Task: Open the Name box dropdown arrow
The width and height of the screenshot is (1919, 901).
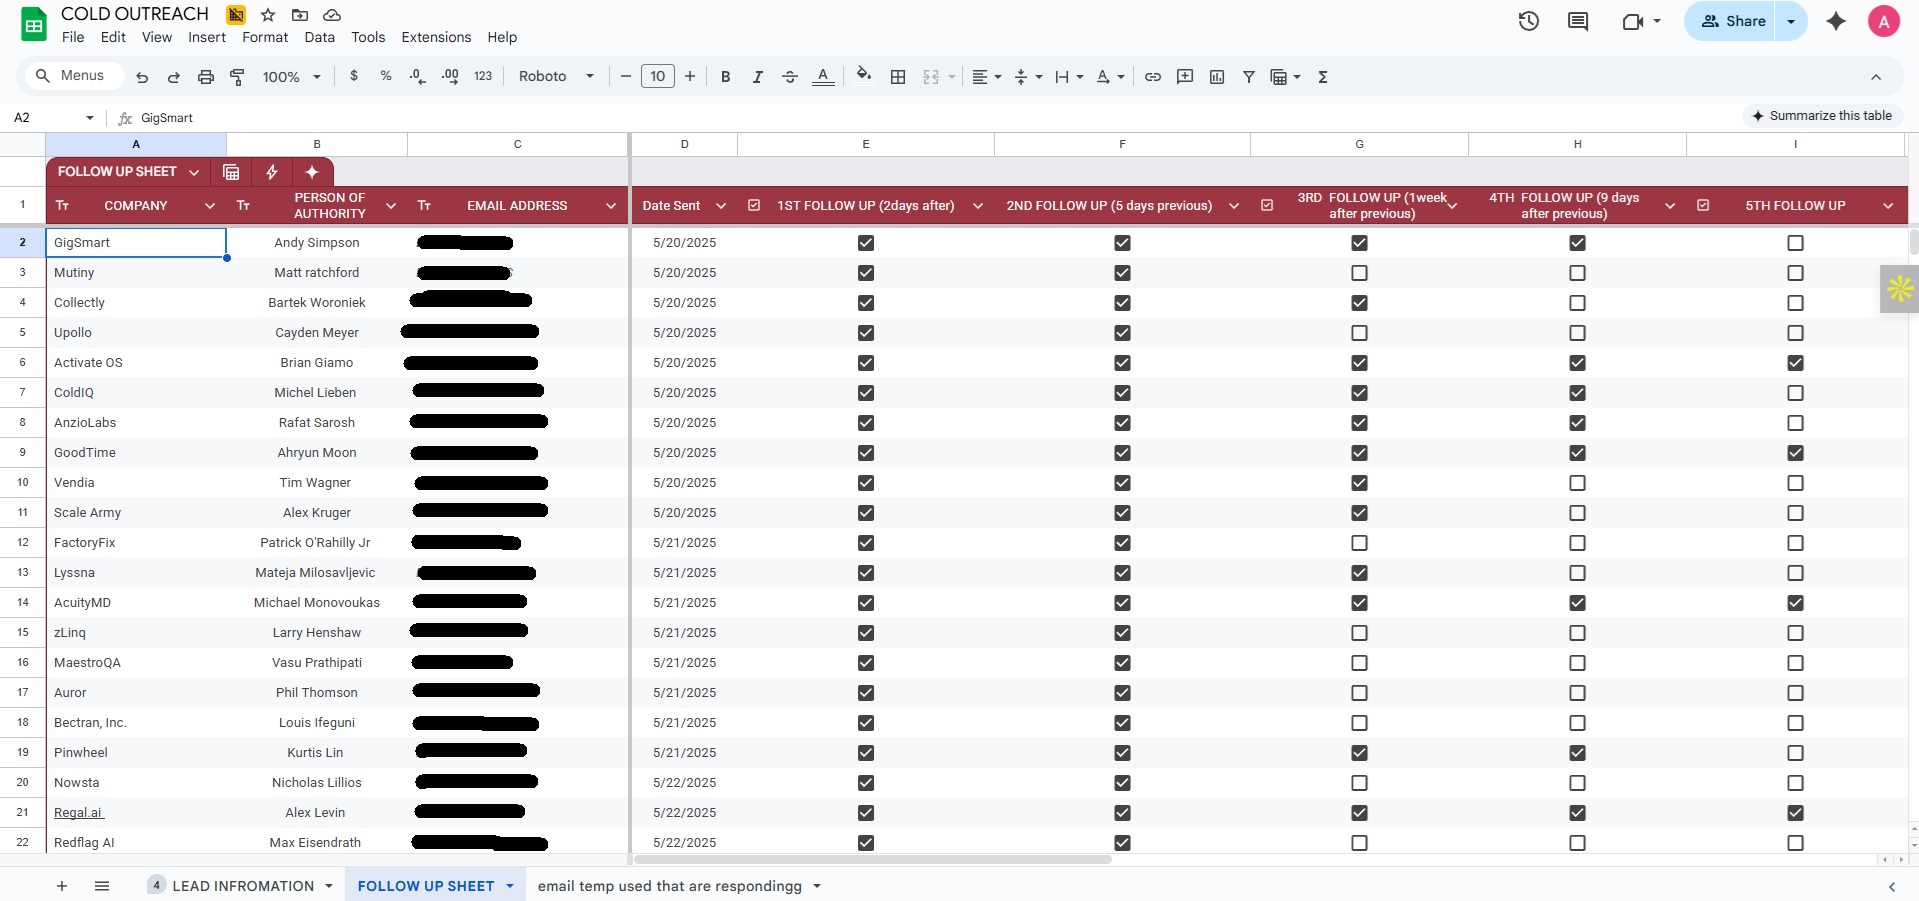Action: coord(90,118)
